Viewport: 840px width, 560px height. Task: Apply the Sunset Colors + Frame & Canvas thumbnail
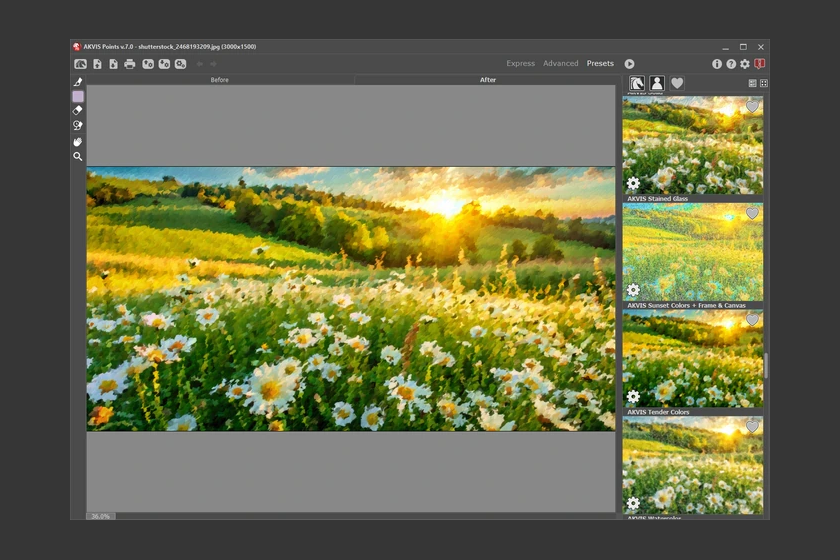693,359
